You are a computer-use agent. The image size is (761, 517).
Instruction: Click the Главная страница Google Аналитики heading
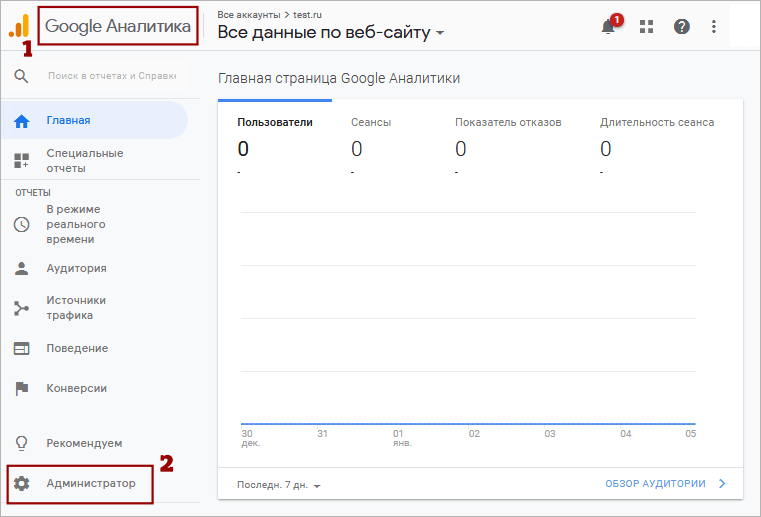click(339, 79)
